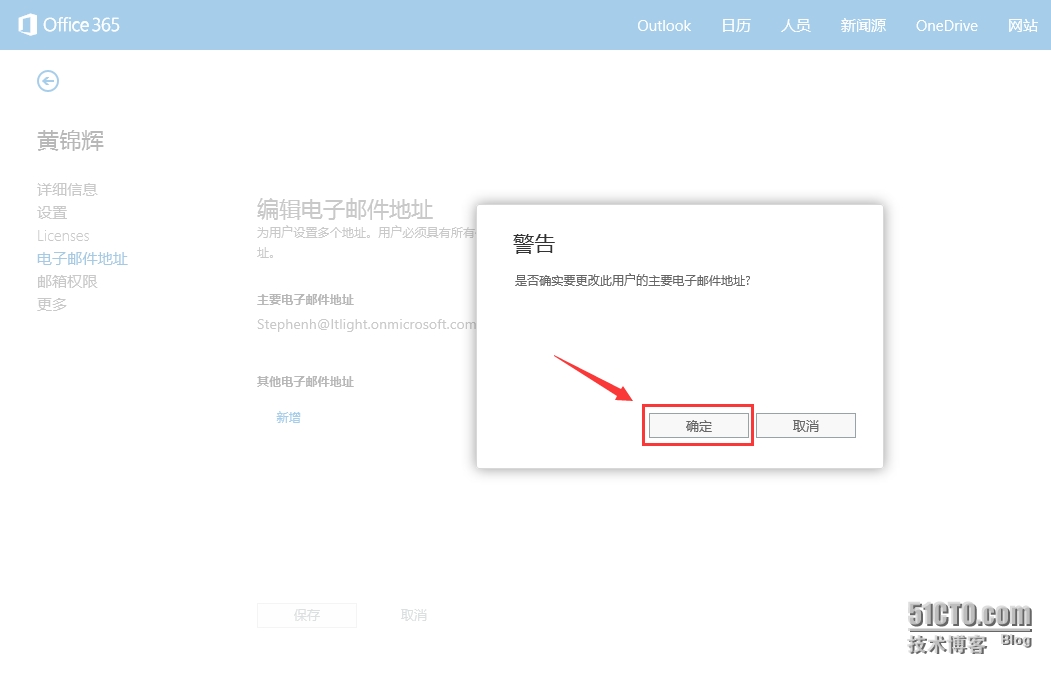The width and height of the screenshot is (1051, 673).
Task: Click the primary email address Stephenh@ltlight.onmicrosoft.com
Action: point(366,324)
